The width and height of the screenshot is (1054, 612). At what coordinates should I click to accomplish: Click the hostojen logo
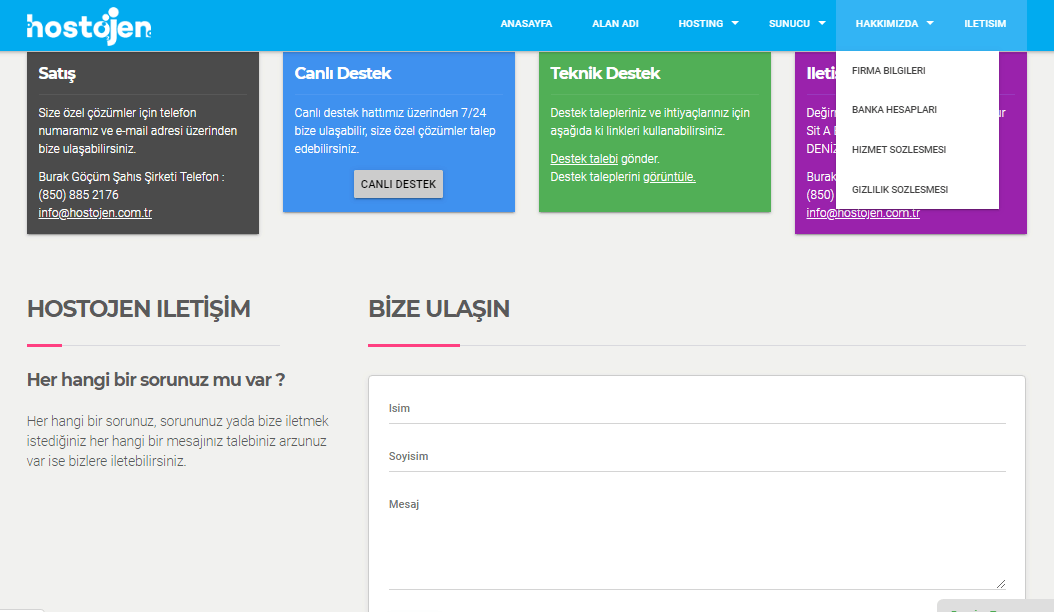pos(89,26)
